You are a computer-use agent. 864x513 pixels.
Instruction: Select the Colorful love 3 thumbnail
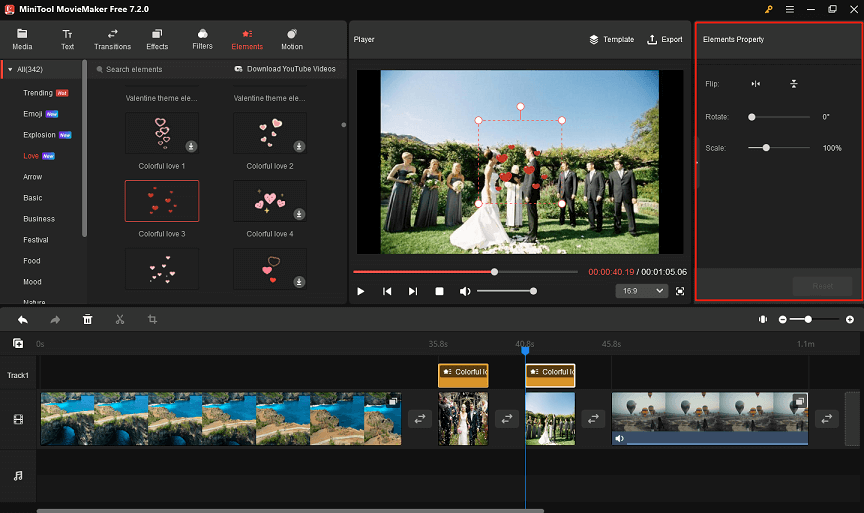pyautogui.click(x=162, y=201)
